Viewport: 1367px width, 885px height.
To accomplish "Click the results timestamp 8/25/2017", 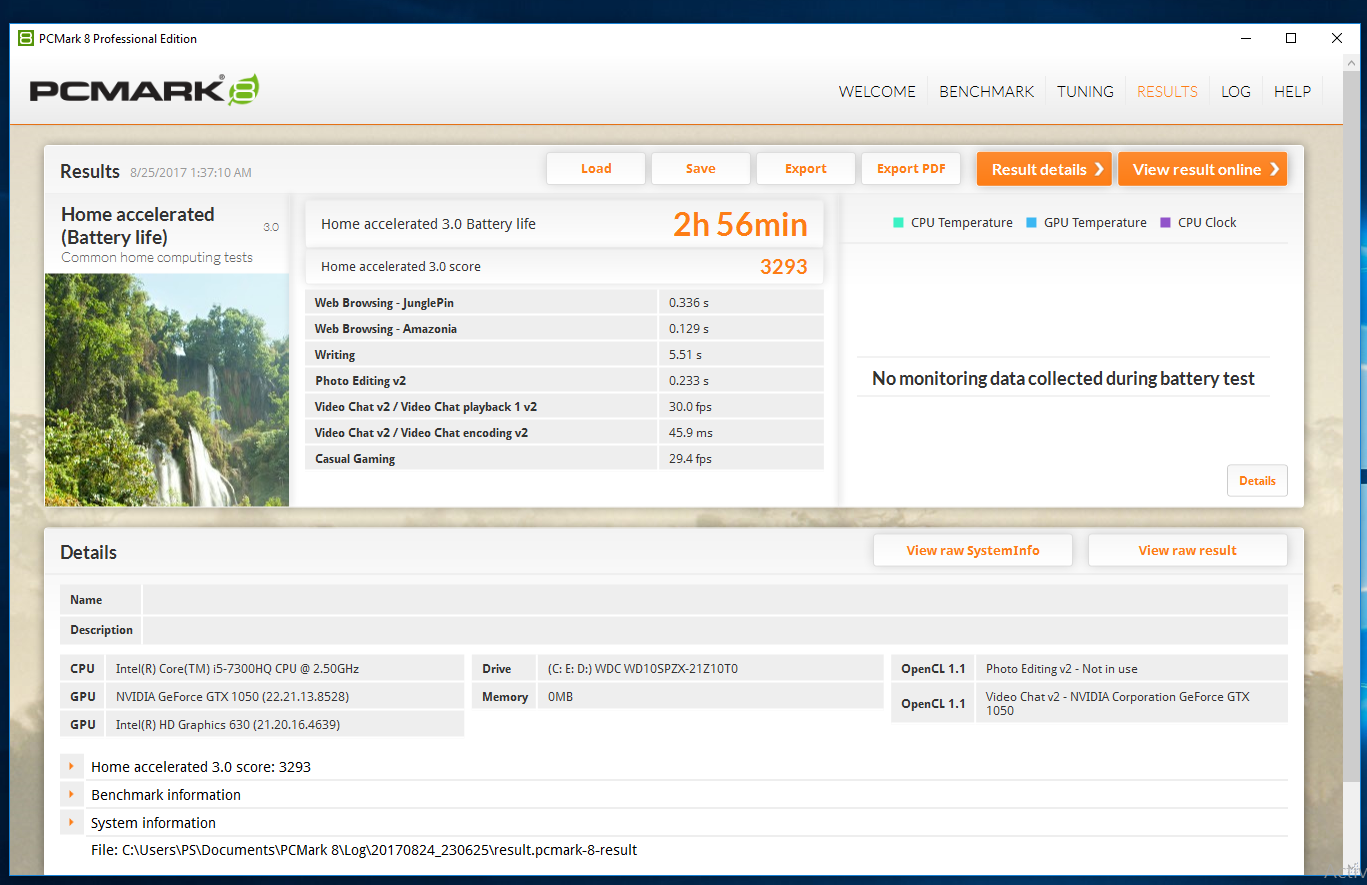I will [190, 173].
